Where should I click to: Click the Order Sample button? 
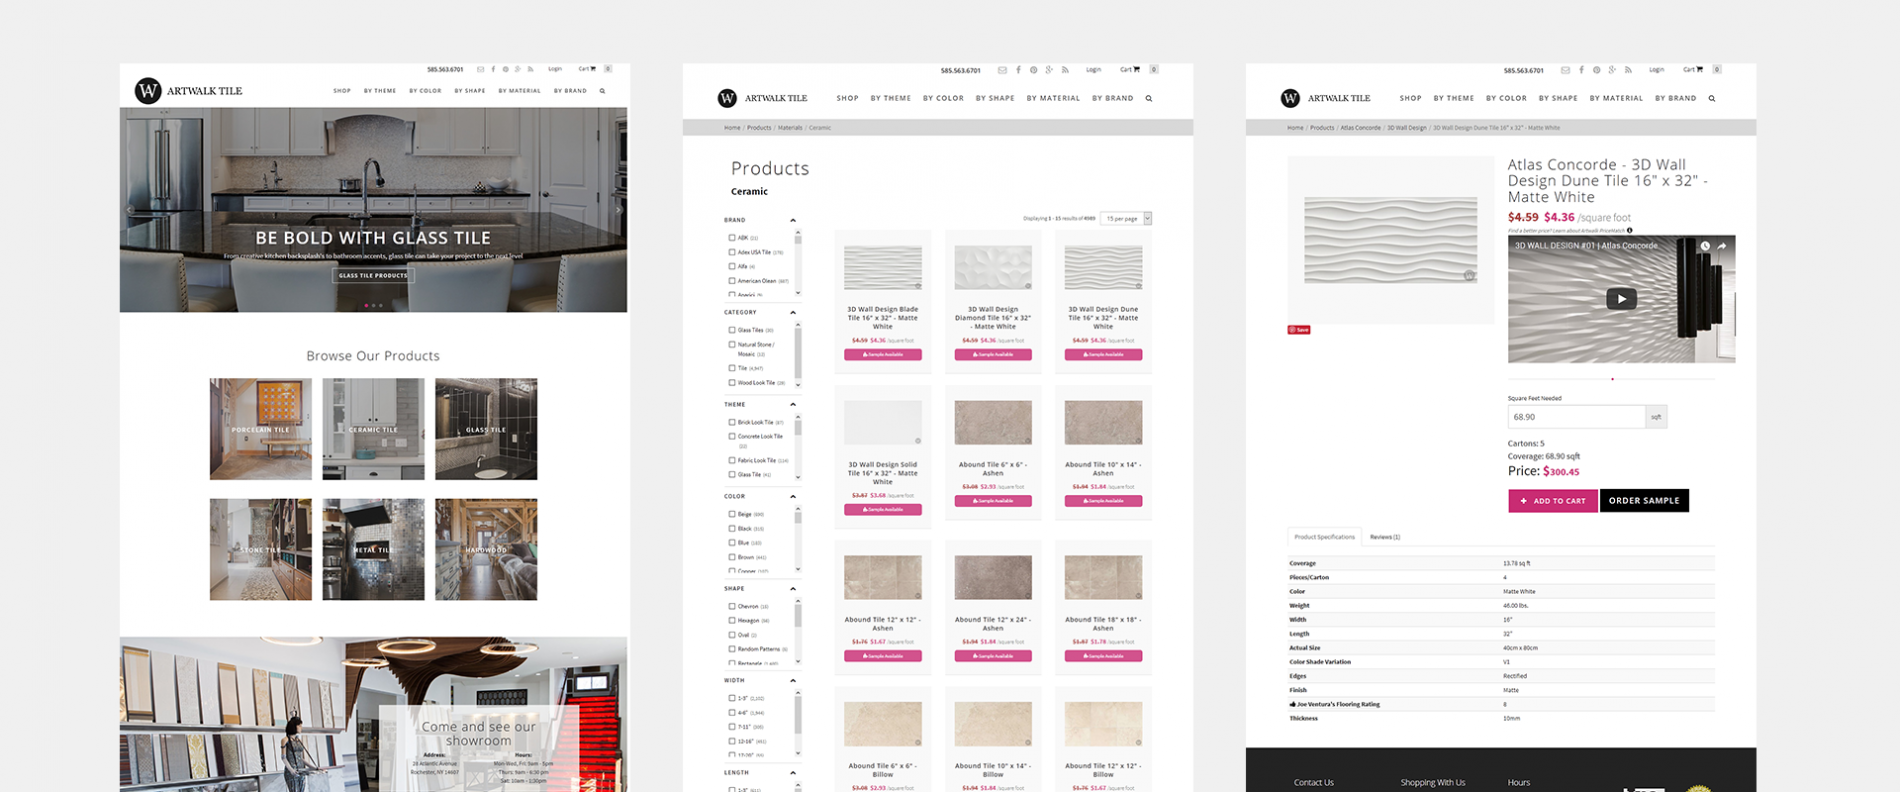[1644, 501]
